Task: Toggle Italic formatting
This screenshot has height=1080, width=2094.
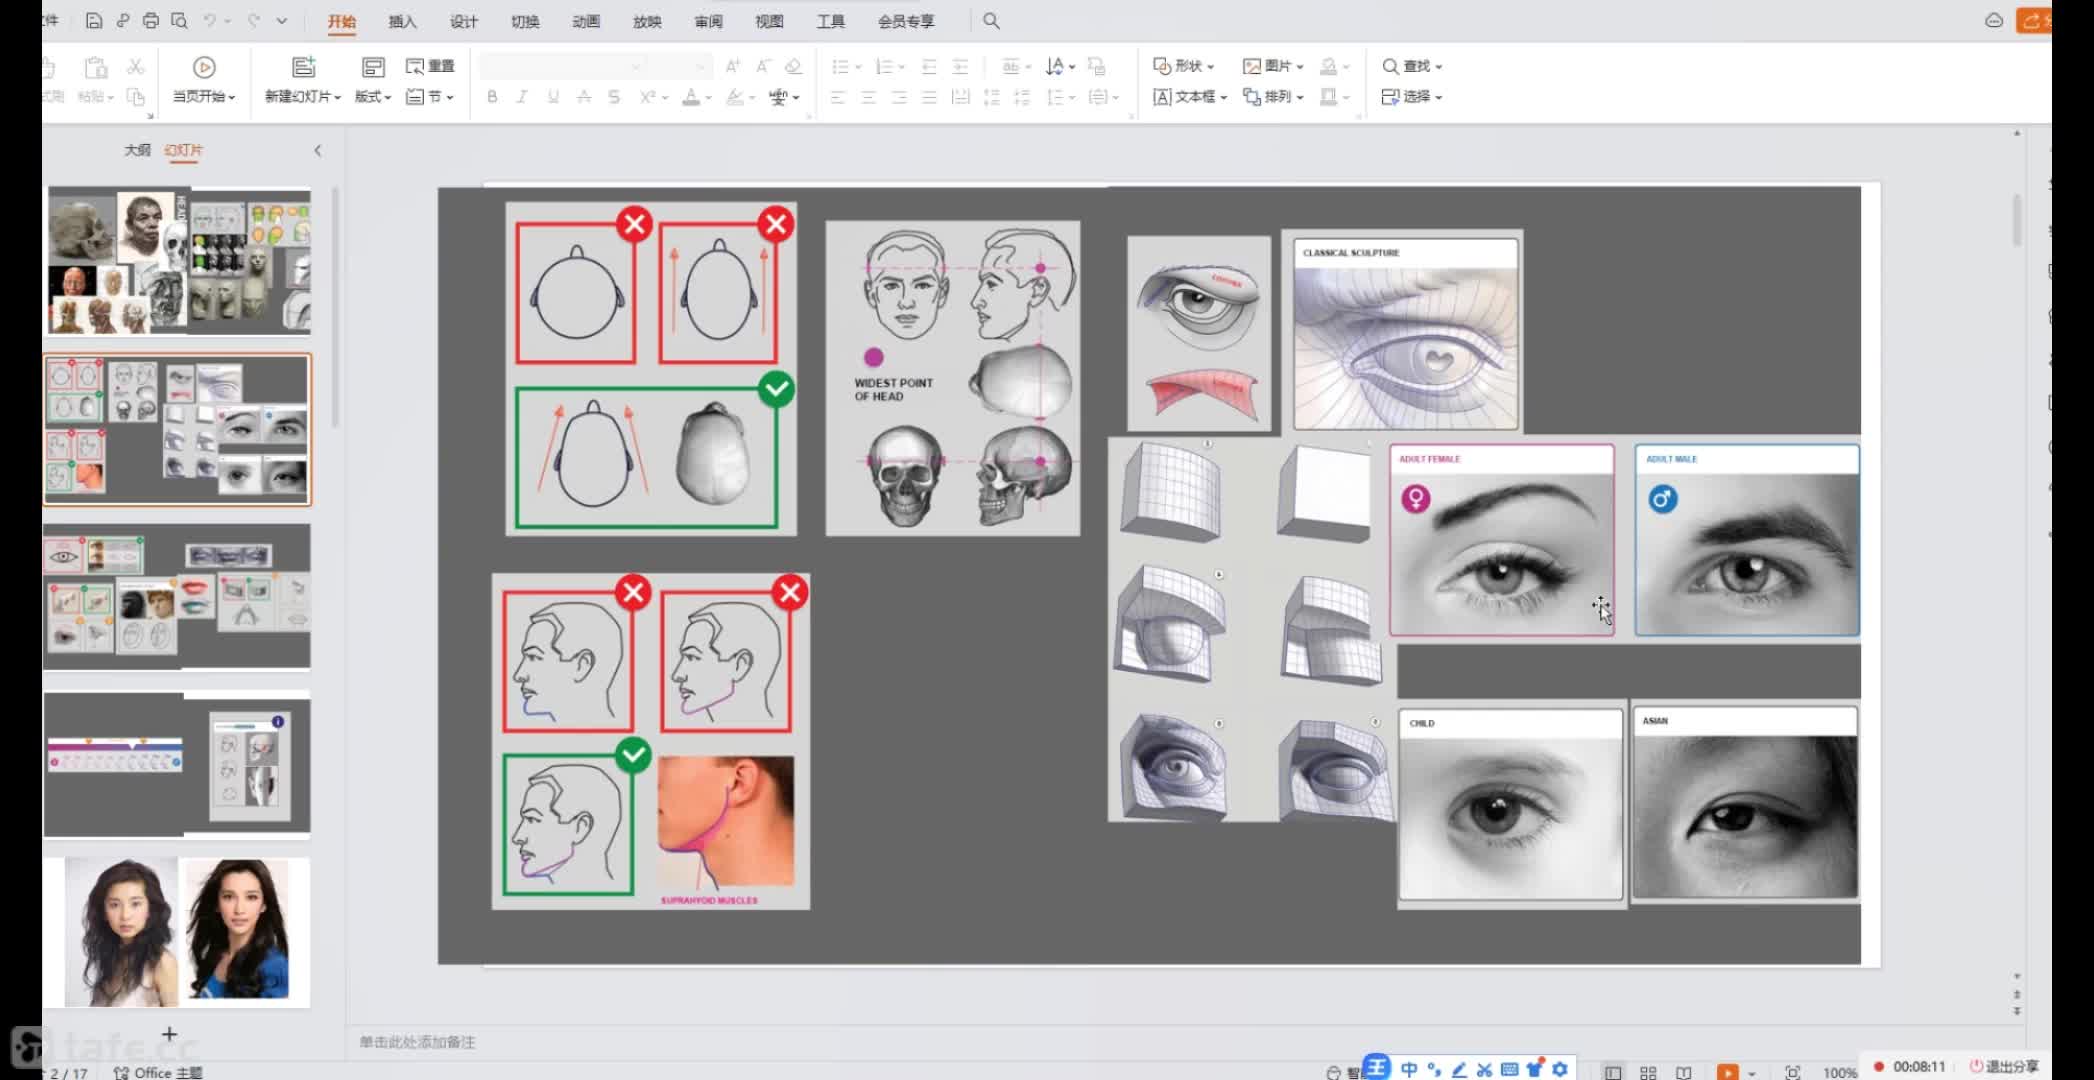Action: tap(522, 97)
